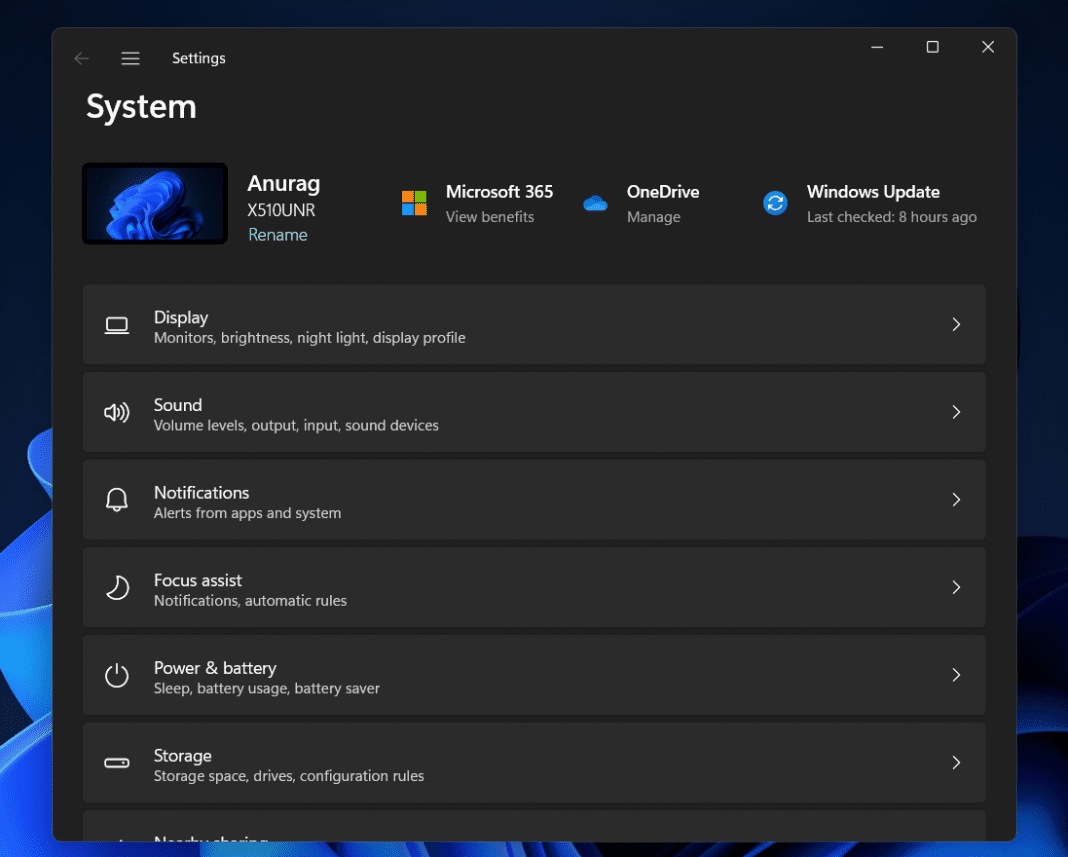Open View benefits under Microsoft 365

[490, 216]
